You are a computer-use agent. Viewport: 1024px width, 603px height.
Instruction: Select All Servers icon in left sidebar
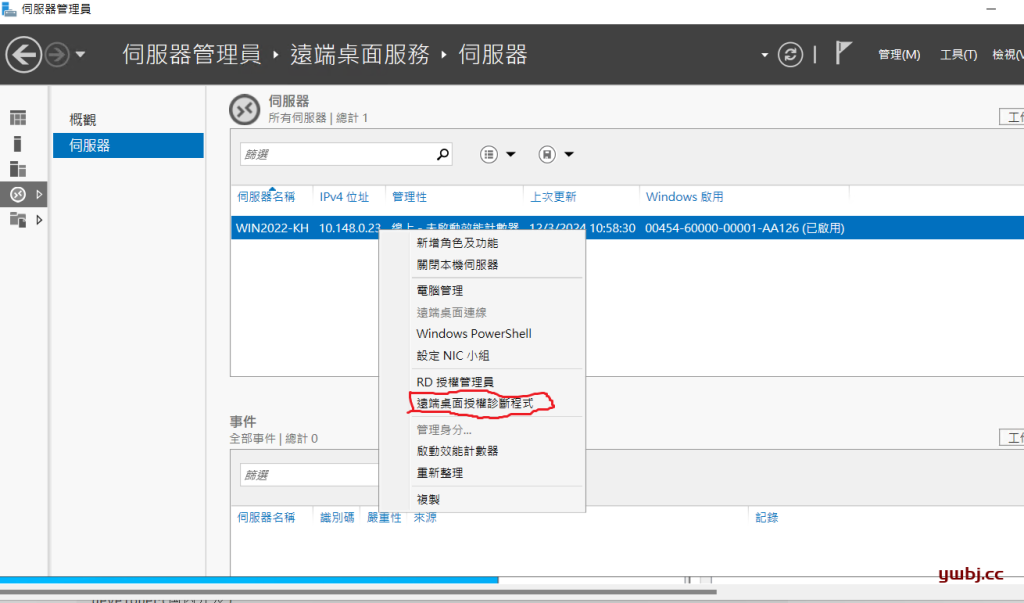click(x=18, y=169)
